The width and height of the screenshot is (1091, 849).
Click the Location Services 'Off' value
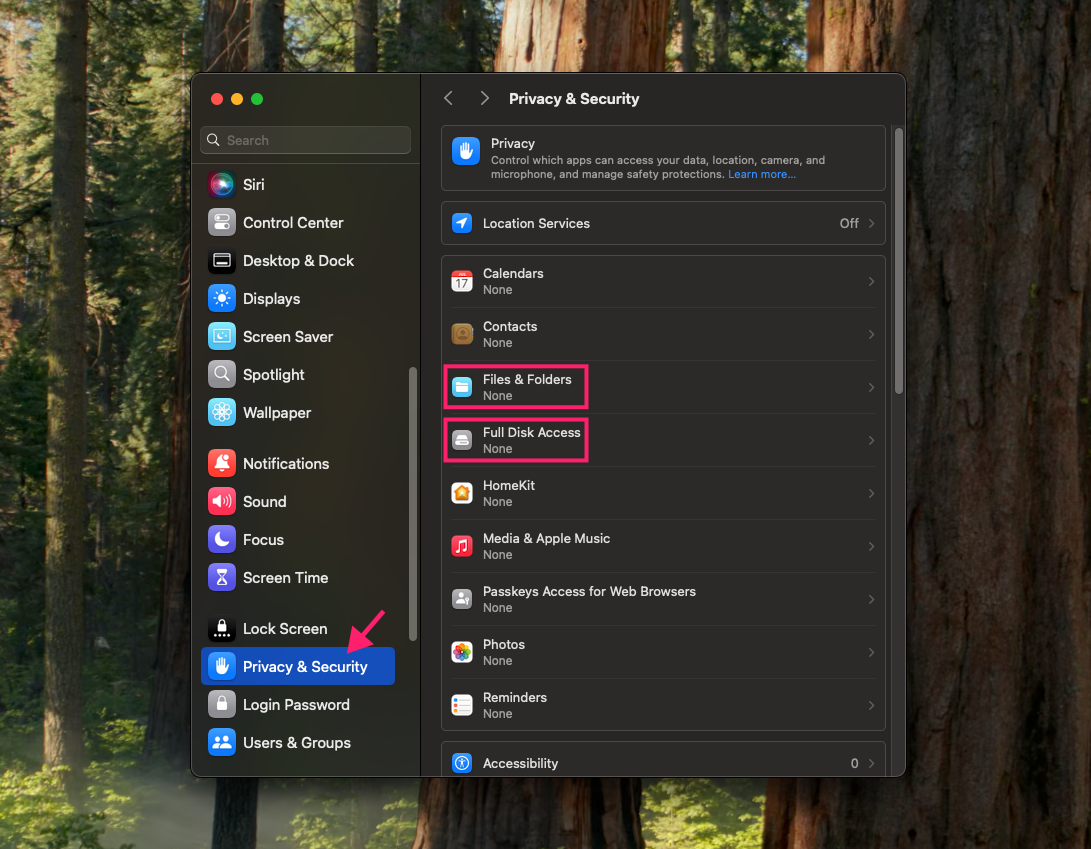pos(849,223)
